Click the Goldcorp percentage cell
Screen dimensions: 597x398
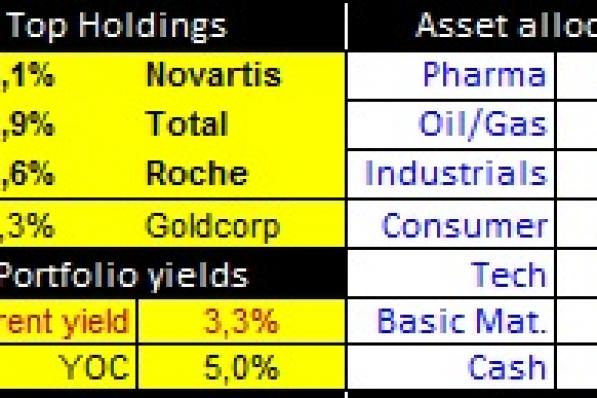point(27,226)
